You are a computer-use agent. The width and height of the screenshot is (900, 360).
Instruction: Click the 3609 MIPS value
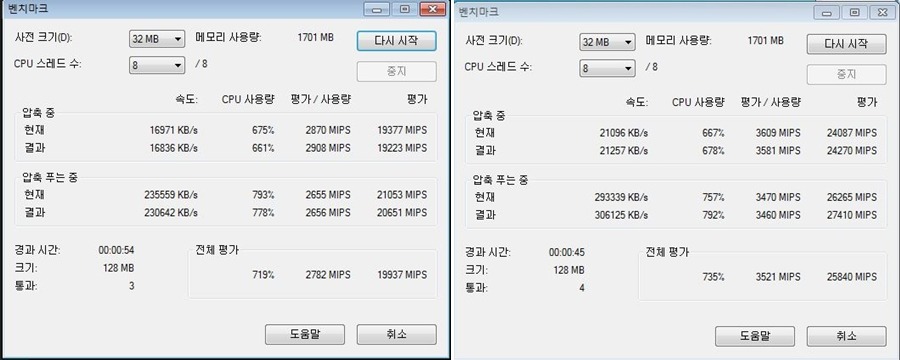(778, 133)
